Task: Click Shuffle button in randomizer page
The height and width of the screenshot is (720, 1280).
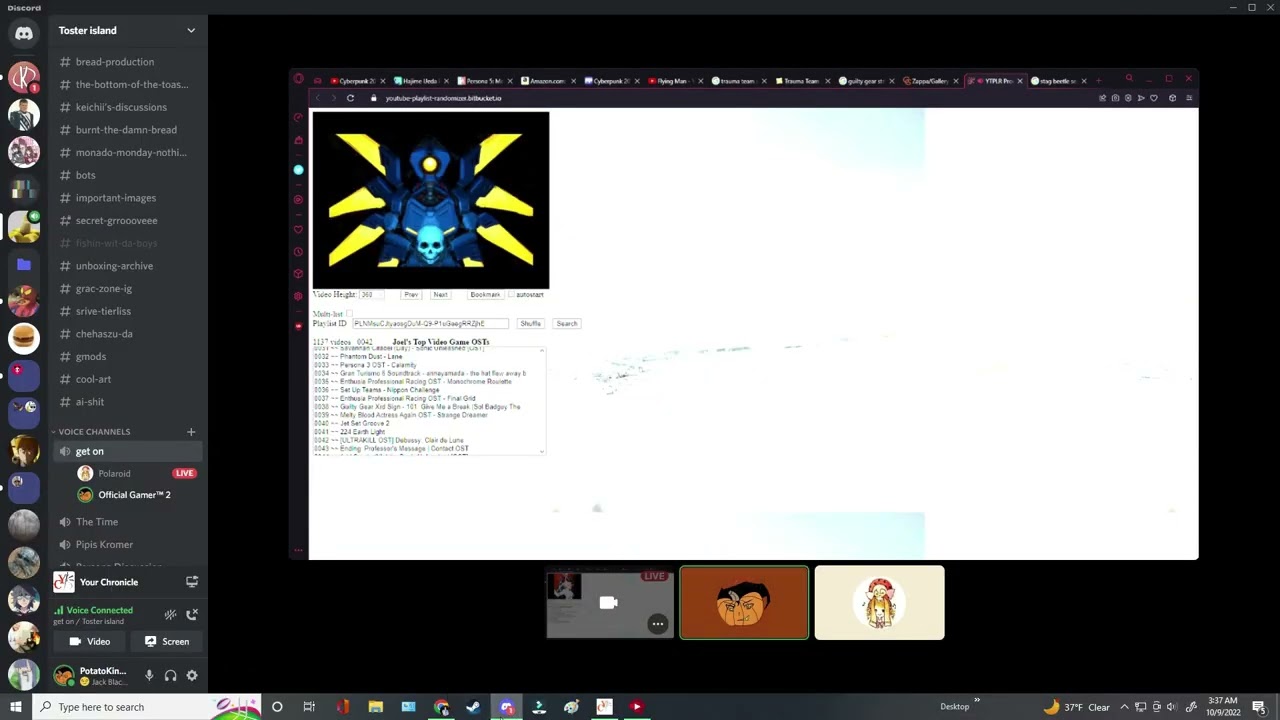Action: pyautogui.click(x=530, y=324)
